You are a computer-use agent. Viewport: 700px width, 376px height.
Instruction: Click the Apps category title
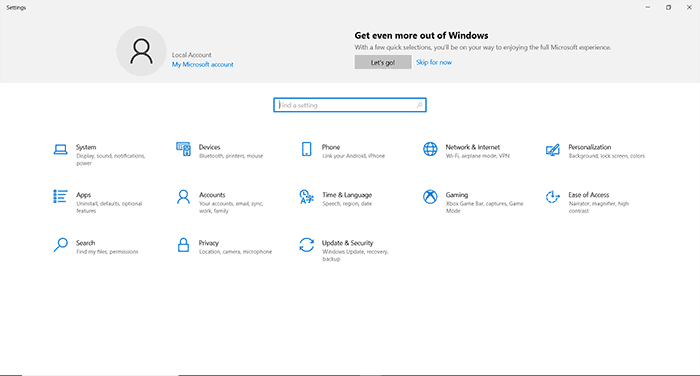[x=83, y=195]
